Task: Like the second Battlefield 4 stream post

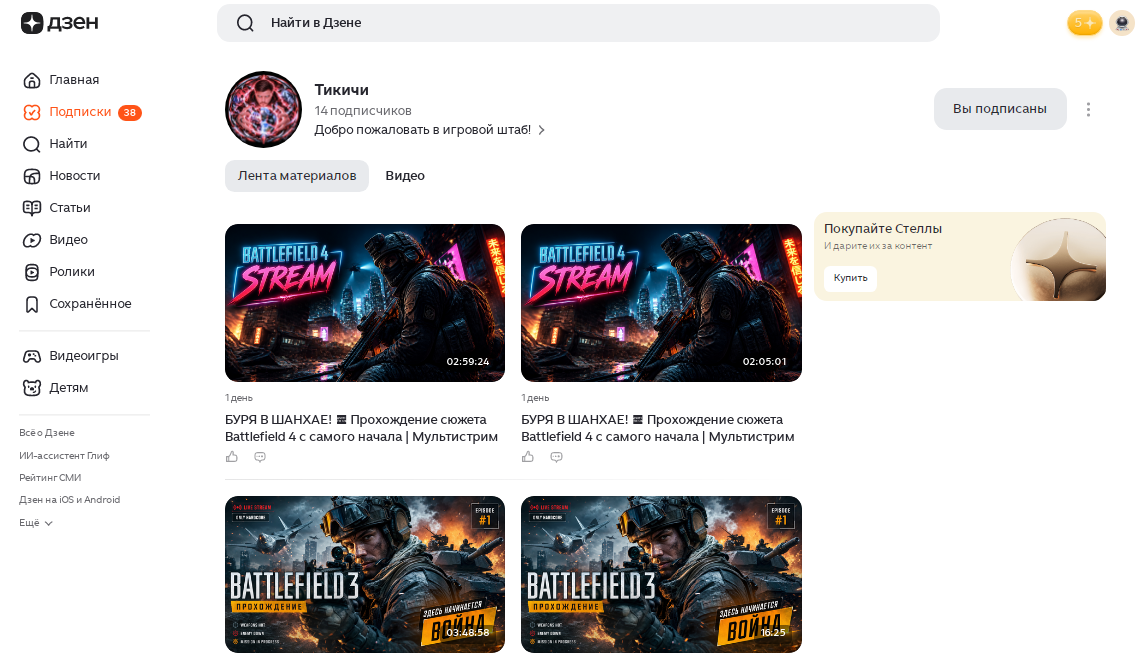Action: pyautogui.click(x=528, y=457)
